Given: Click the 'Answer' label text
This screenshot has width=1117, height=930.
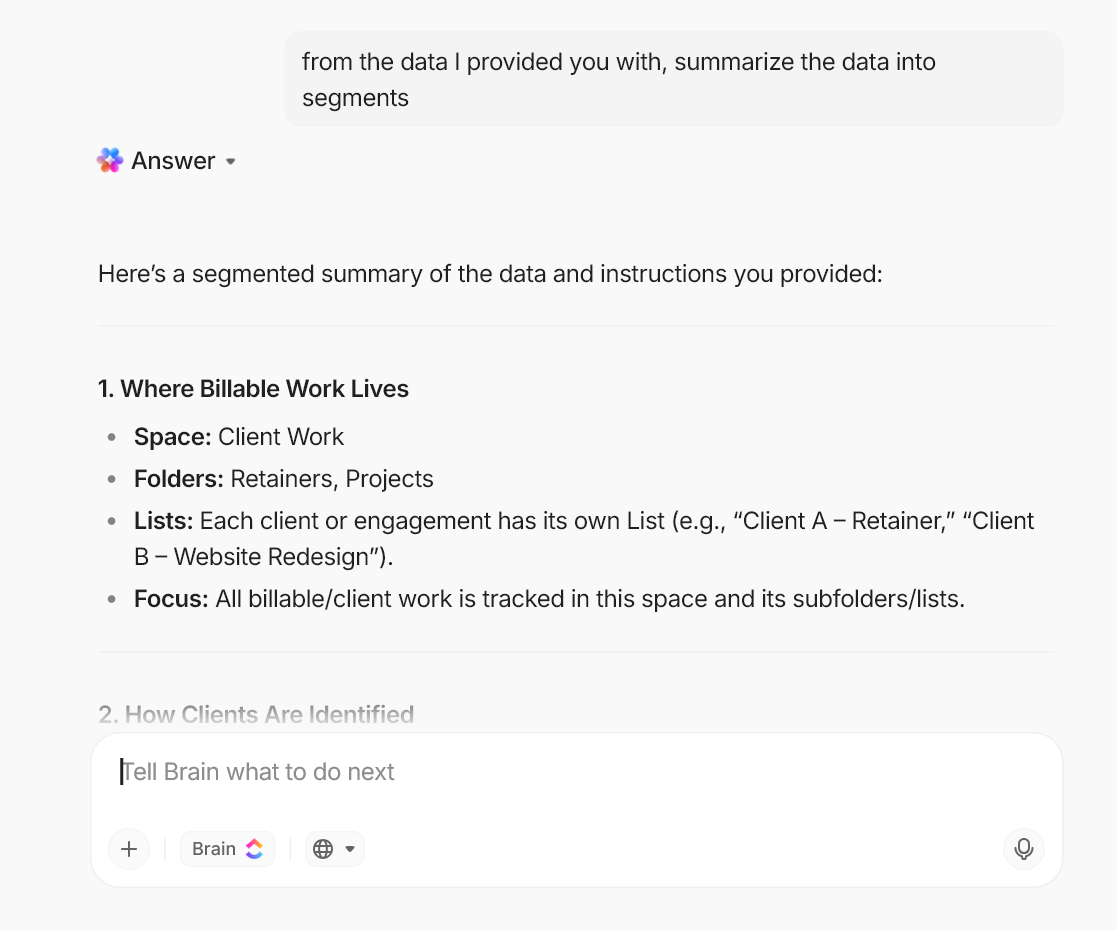Looking at the screenshot, I should point(173,161).
